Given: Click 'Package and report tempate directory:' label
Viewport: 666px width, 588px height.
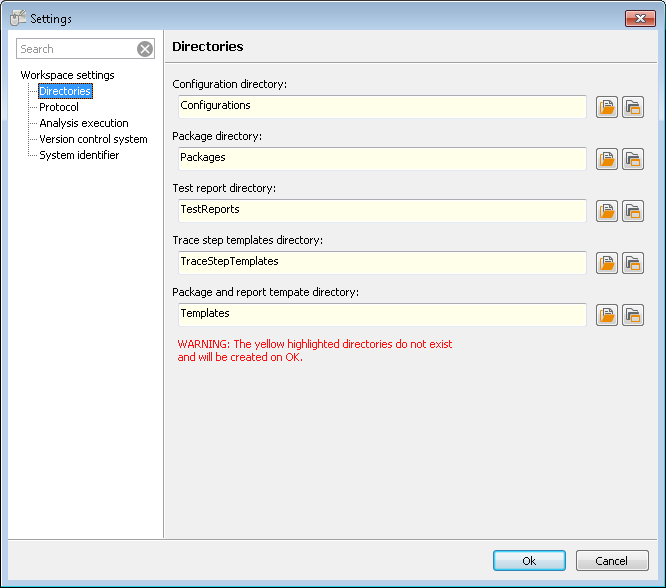Looking at the screenshot, I should point(265,292).
